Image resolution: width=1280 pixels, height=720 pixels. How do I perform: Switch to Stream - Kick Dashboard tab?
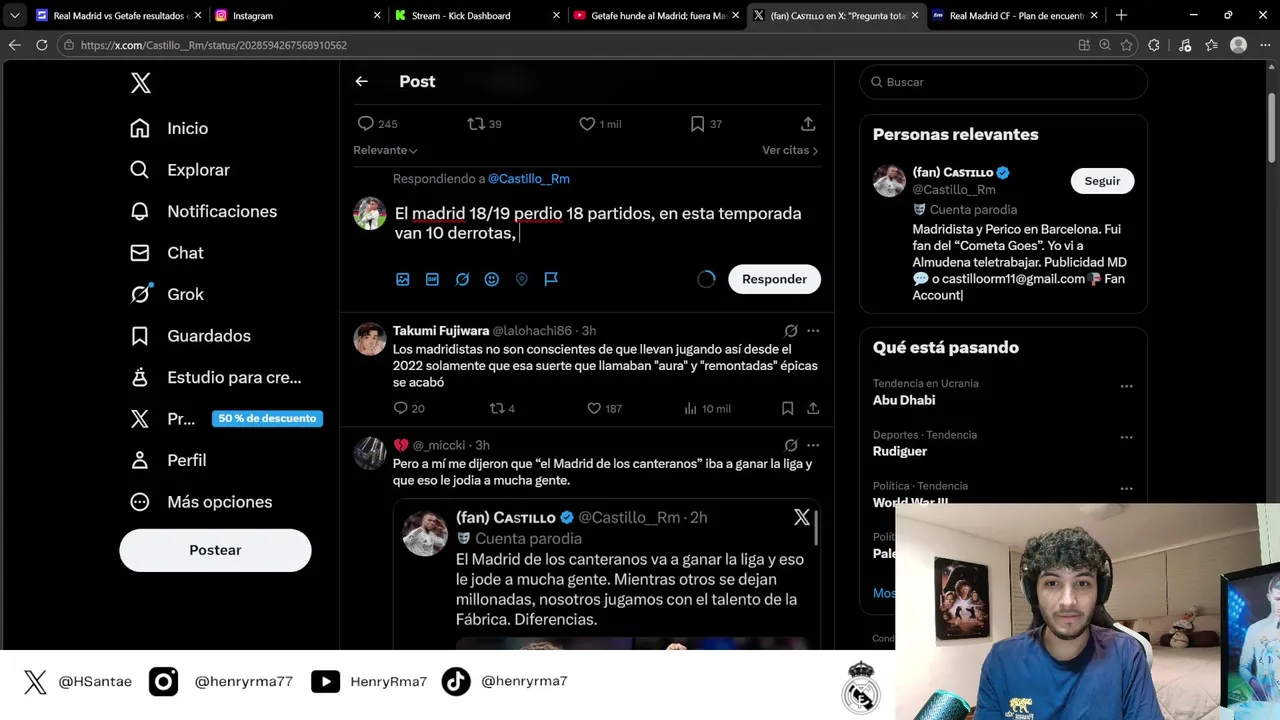tap(477, 15)
